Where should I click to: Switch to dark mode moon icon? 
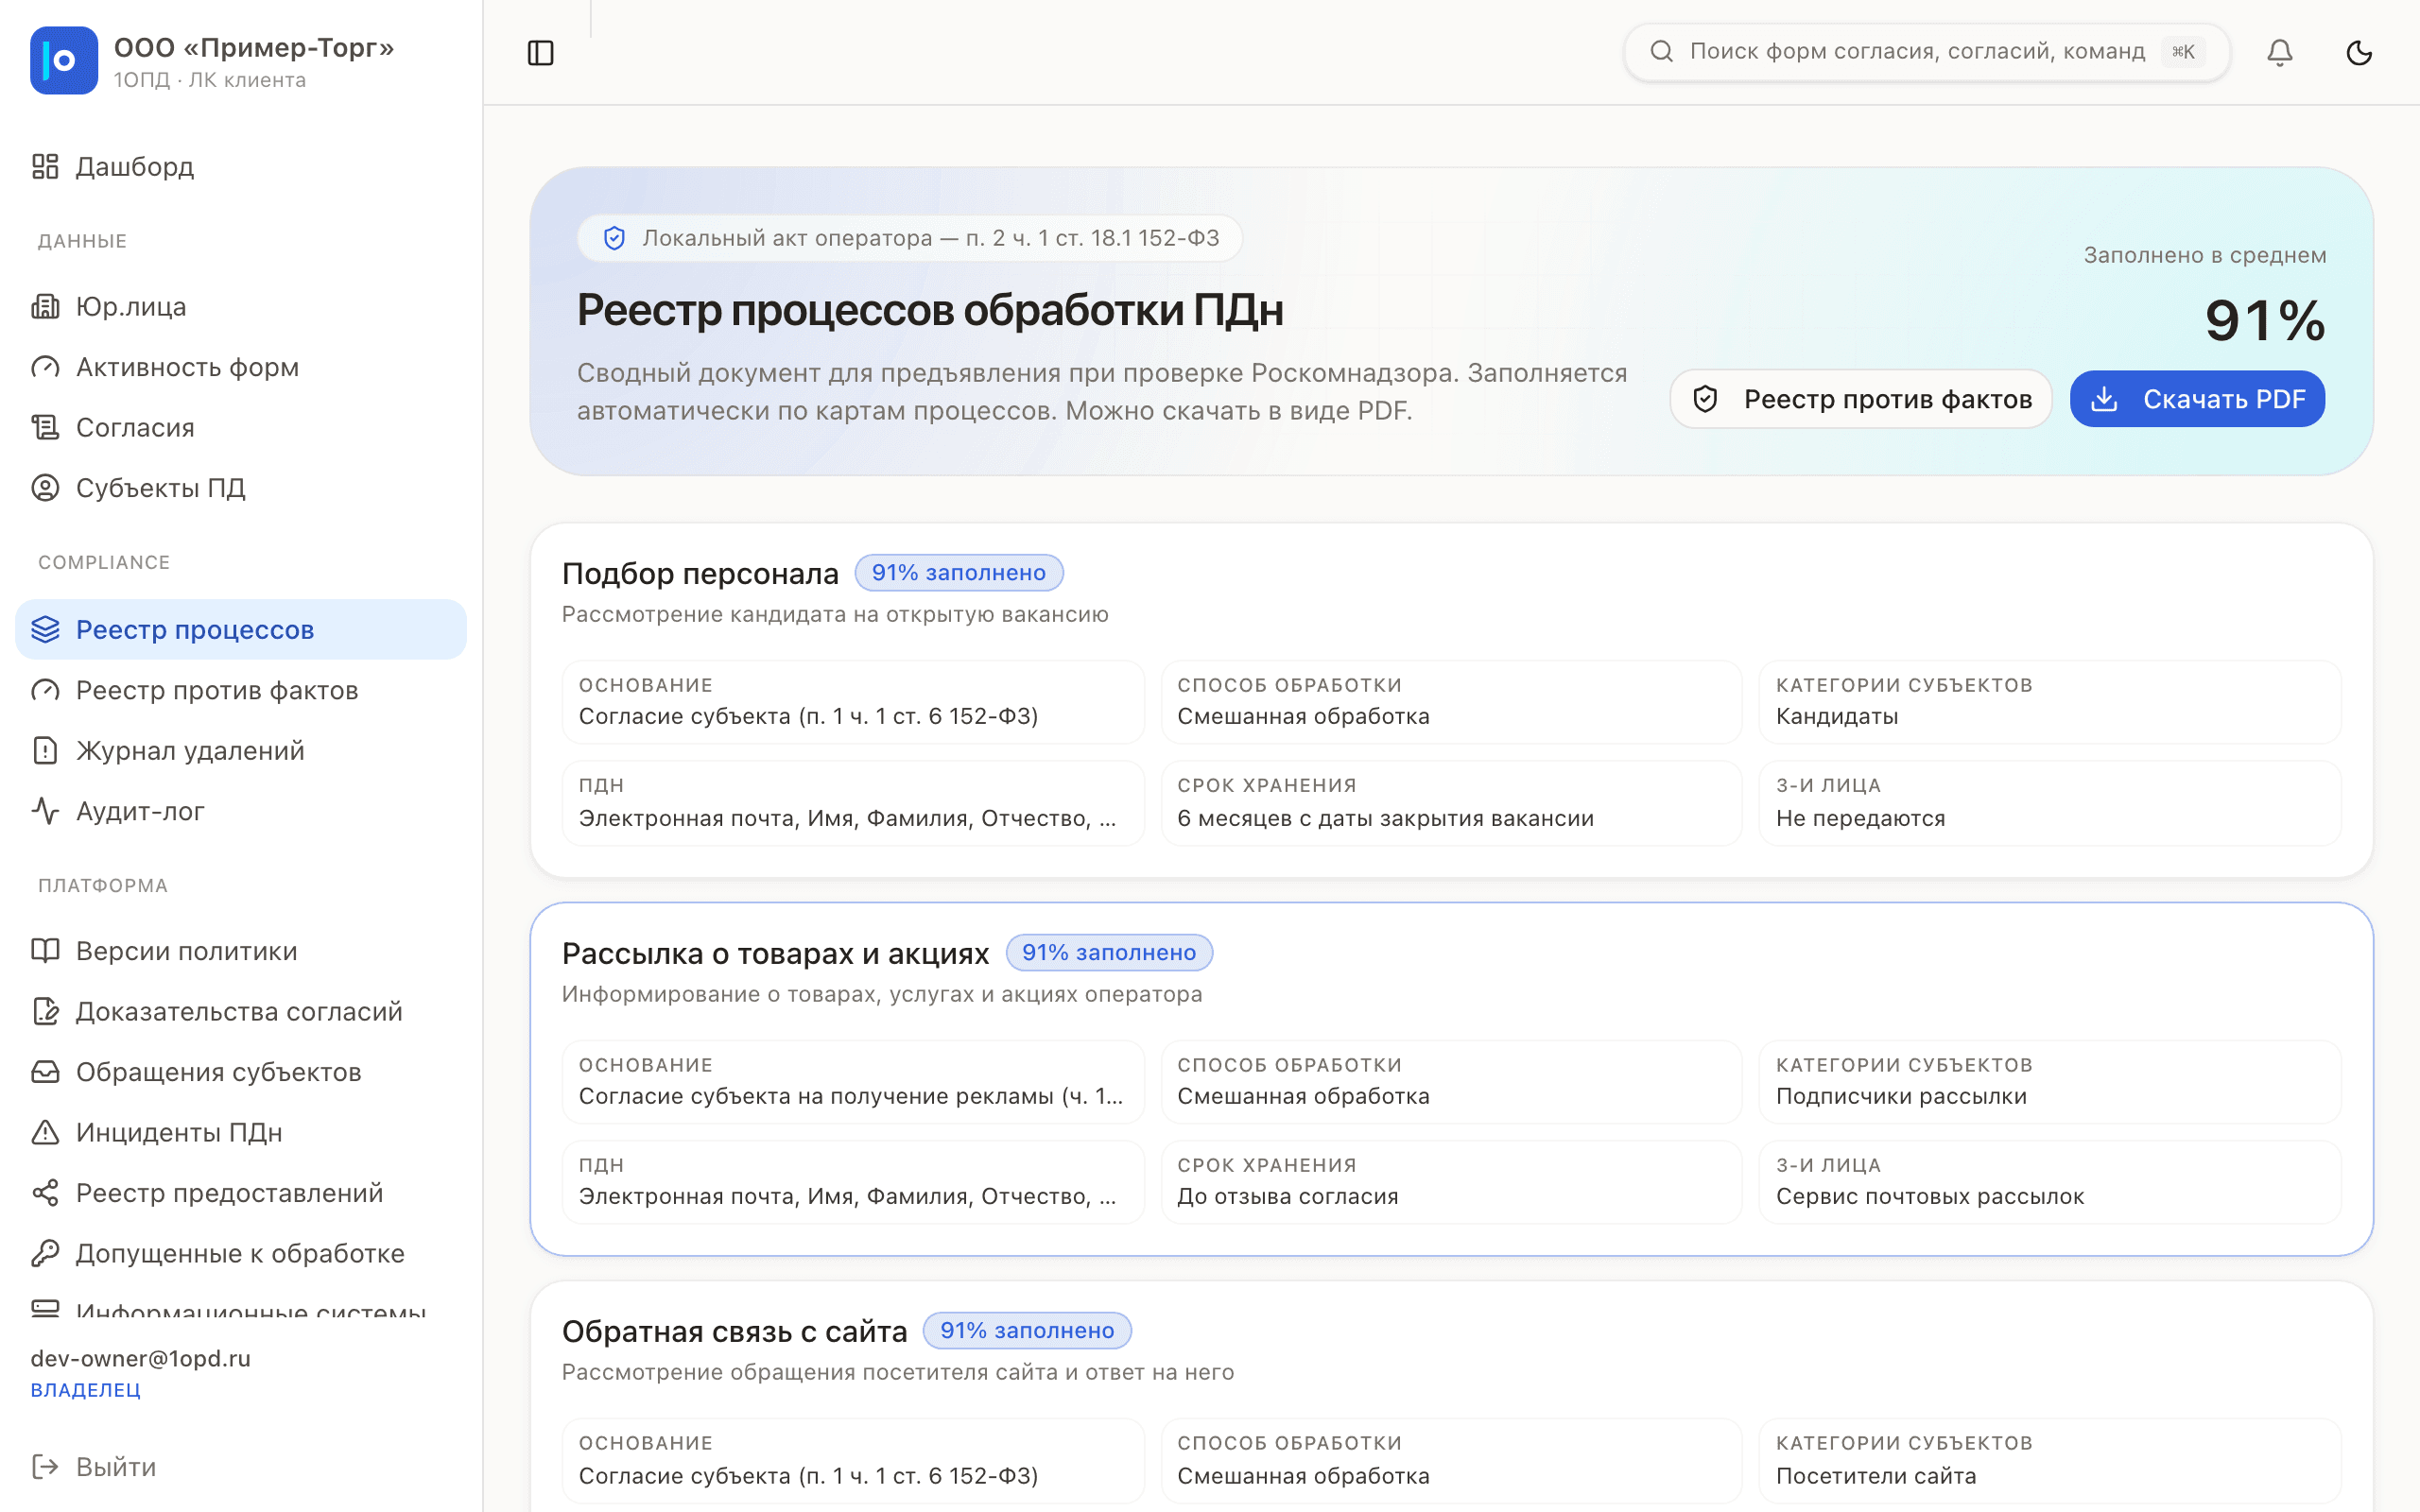pos(2359,52)
